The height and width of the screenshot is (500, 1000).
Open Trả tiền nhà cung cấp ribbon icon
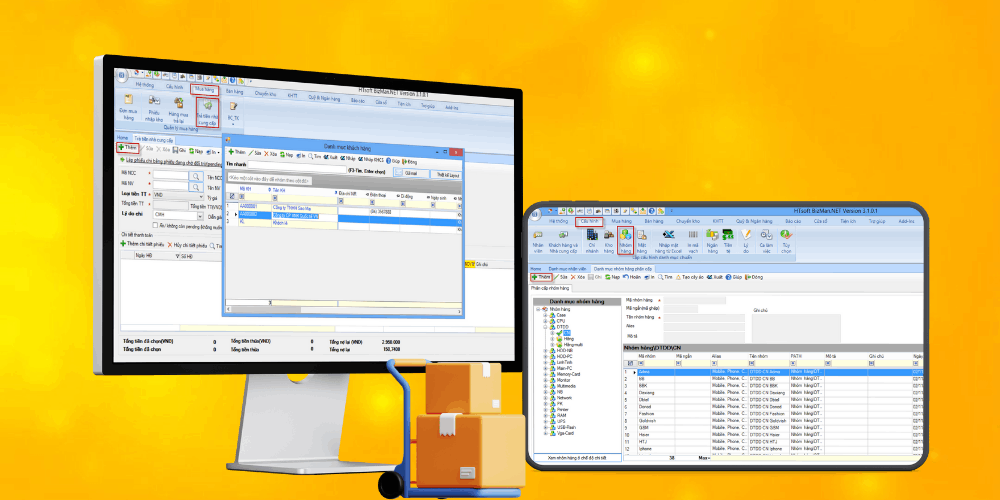click(x=208, y=111)
